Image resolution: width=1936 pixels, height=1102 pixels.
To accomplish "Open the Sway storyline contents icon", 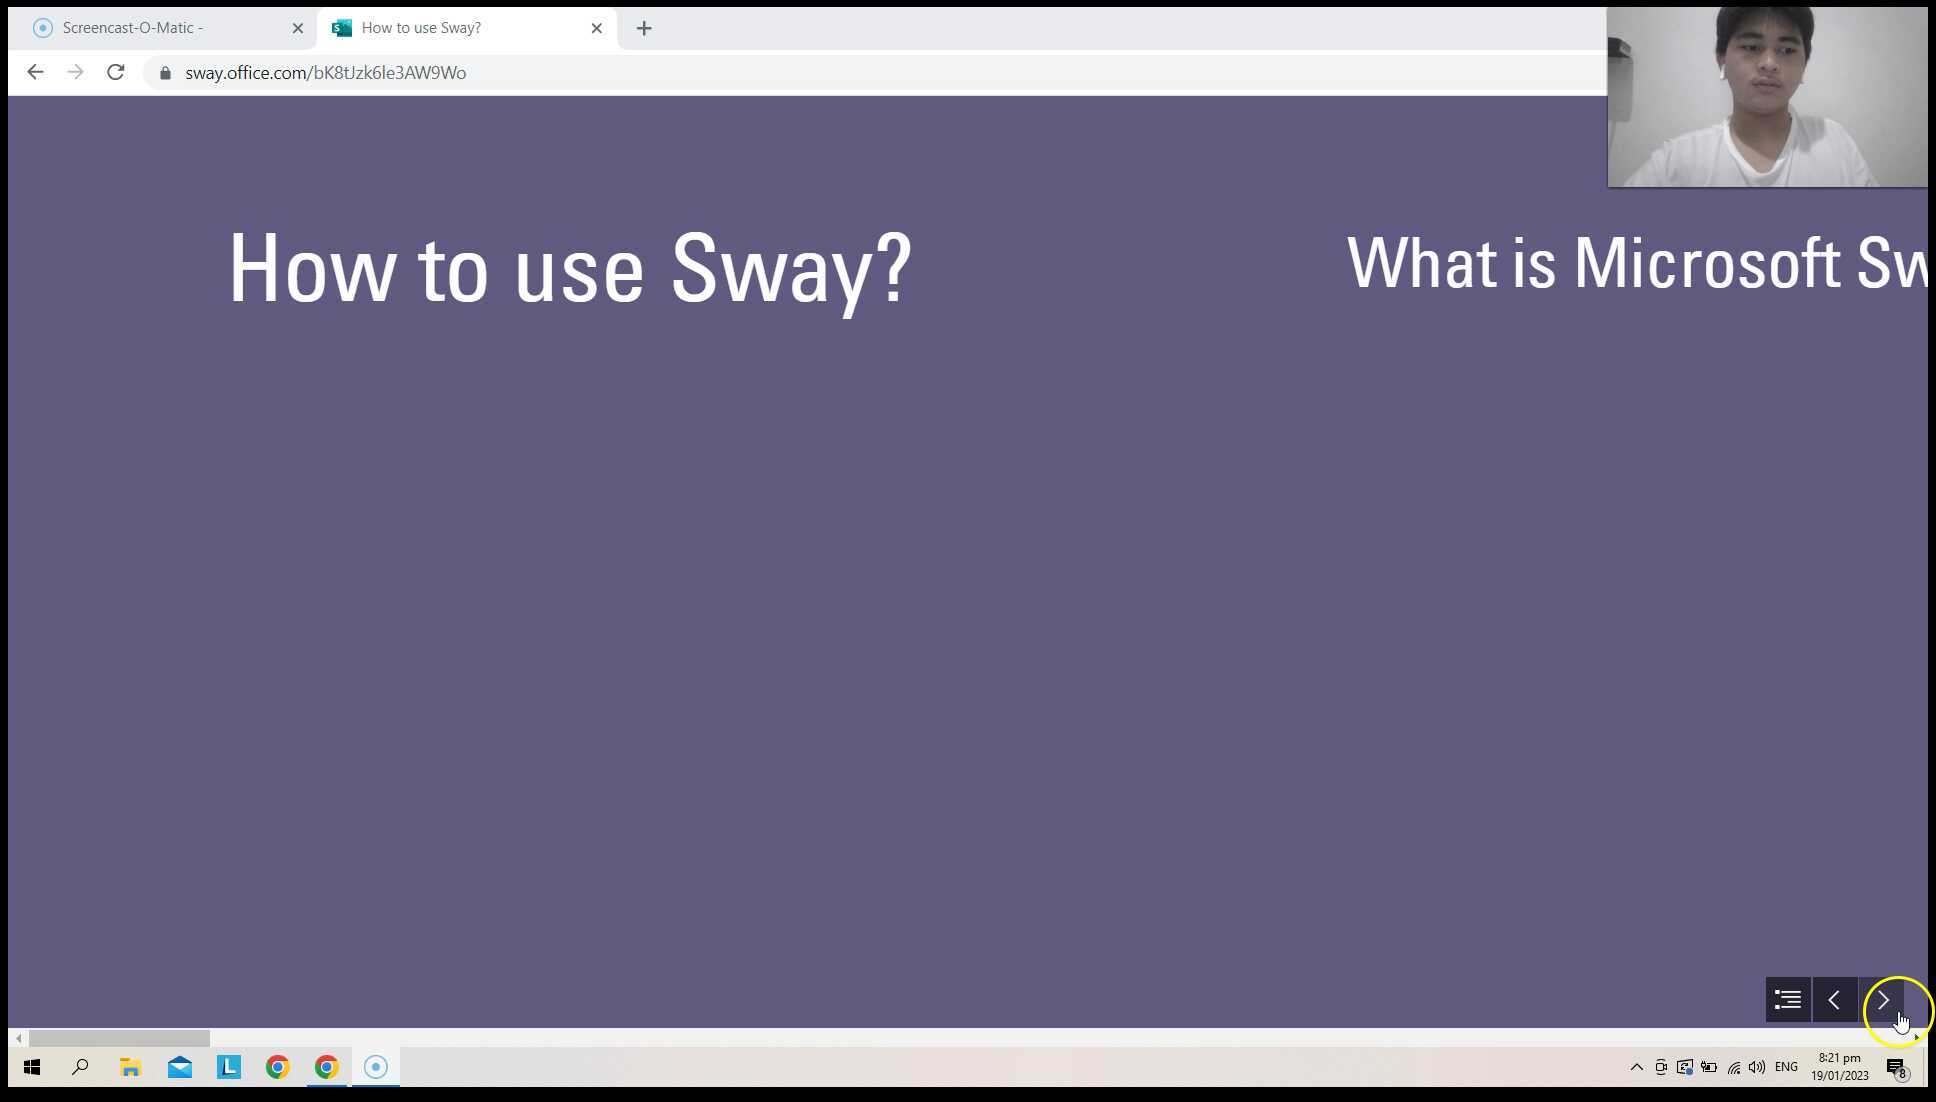I will pos(1787,999).
